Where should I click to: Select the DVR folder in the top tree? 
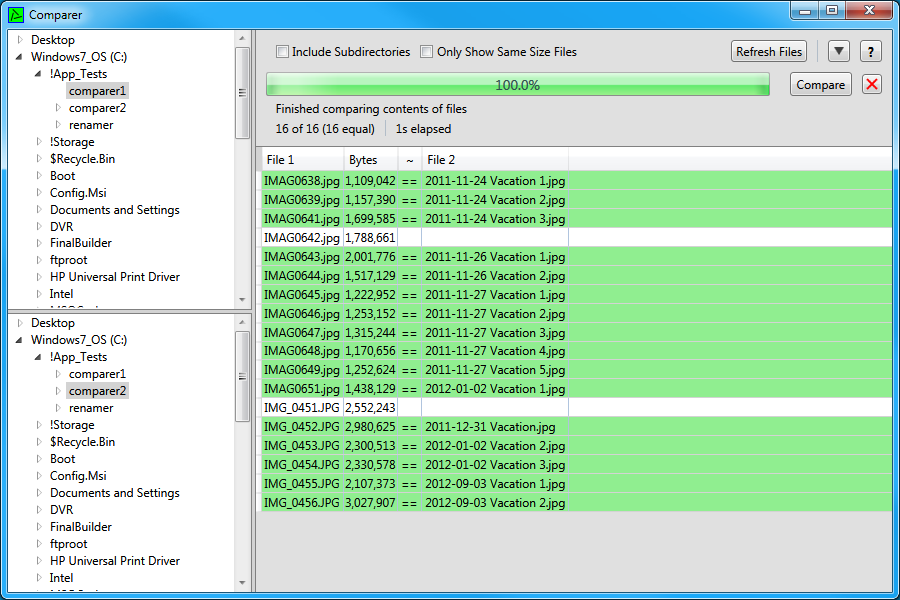pyautogui.click(x=62, y=226)
